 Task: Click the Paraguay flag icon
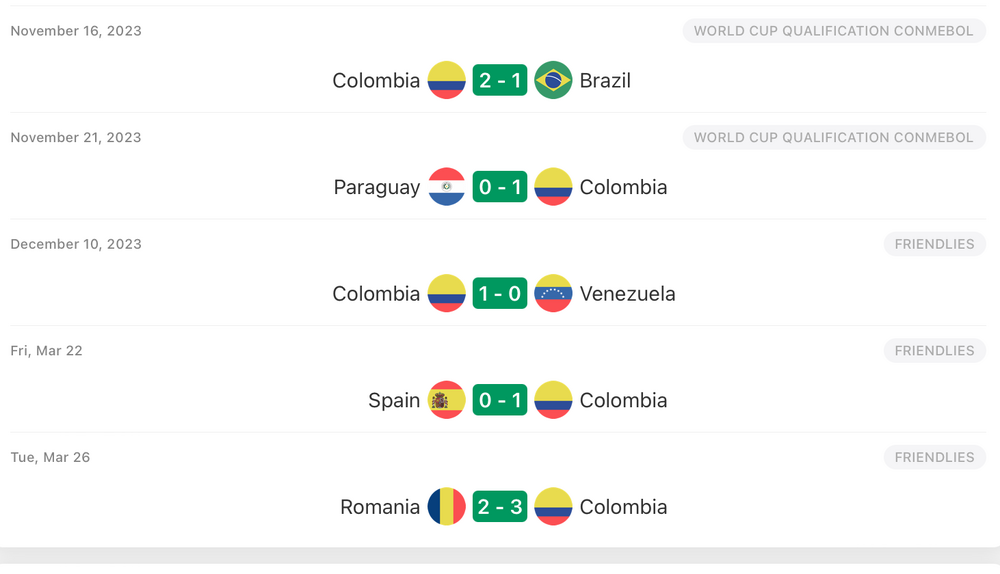coord(446,187)
